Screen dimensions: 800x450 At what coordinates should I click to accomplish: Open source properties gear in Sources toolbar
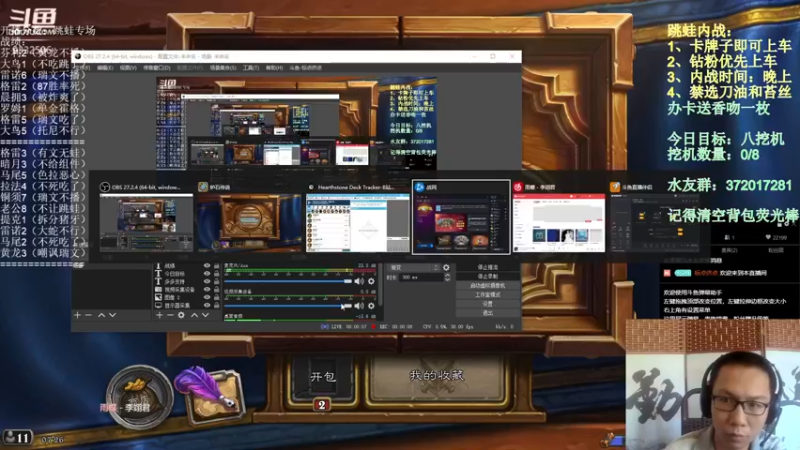click(x=181, y=315)
